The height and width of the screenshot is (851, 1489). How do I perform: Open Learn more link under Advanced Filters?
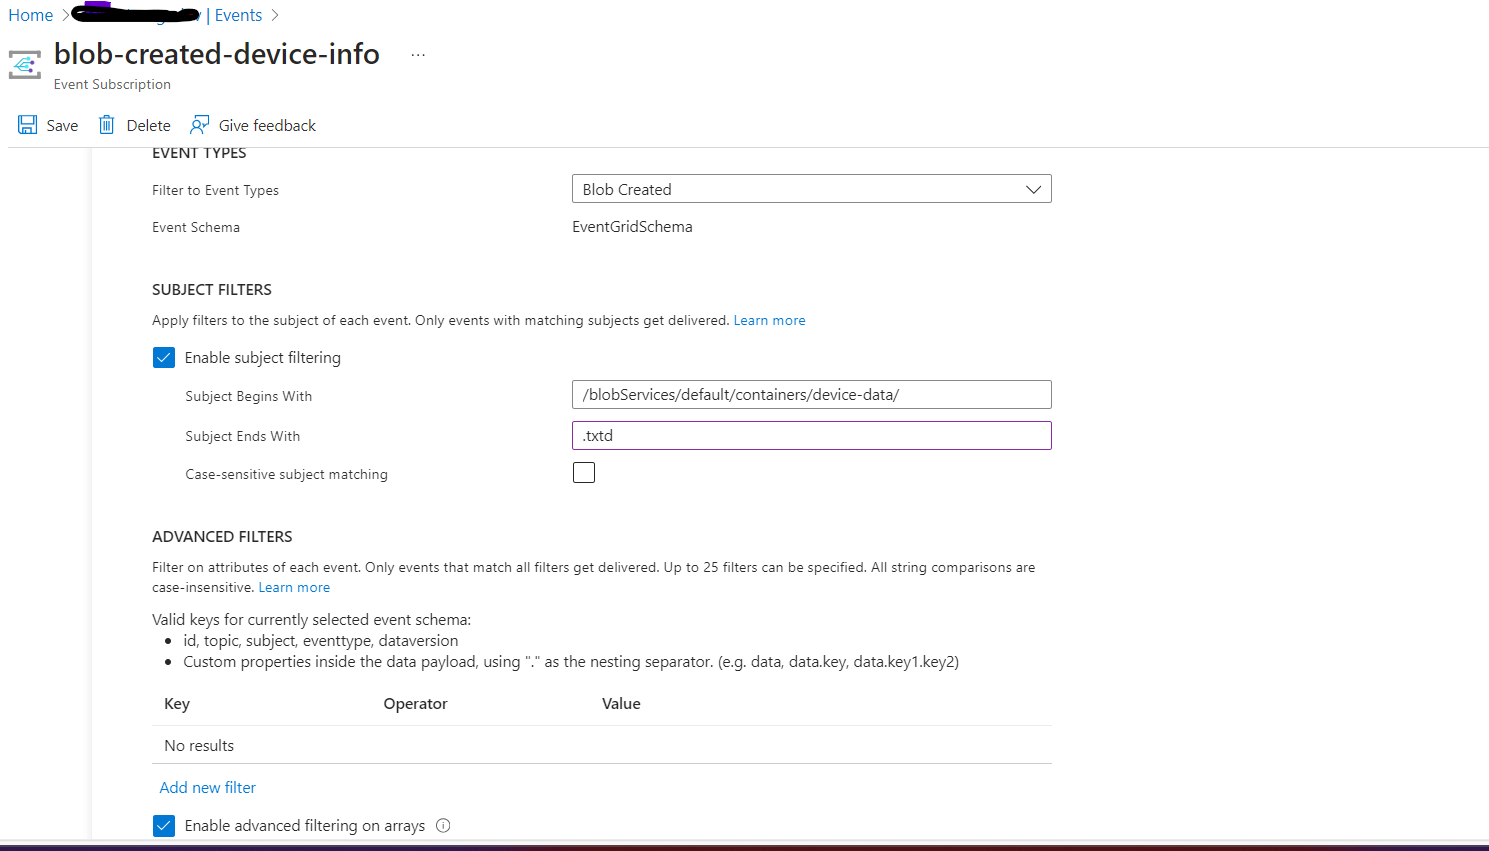tap(294, 587)
